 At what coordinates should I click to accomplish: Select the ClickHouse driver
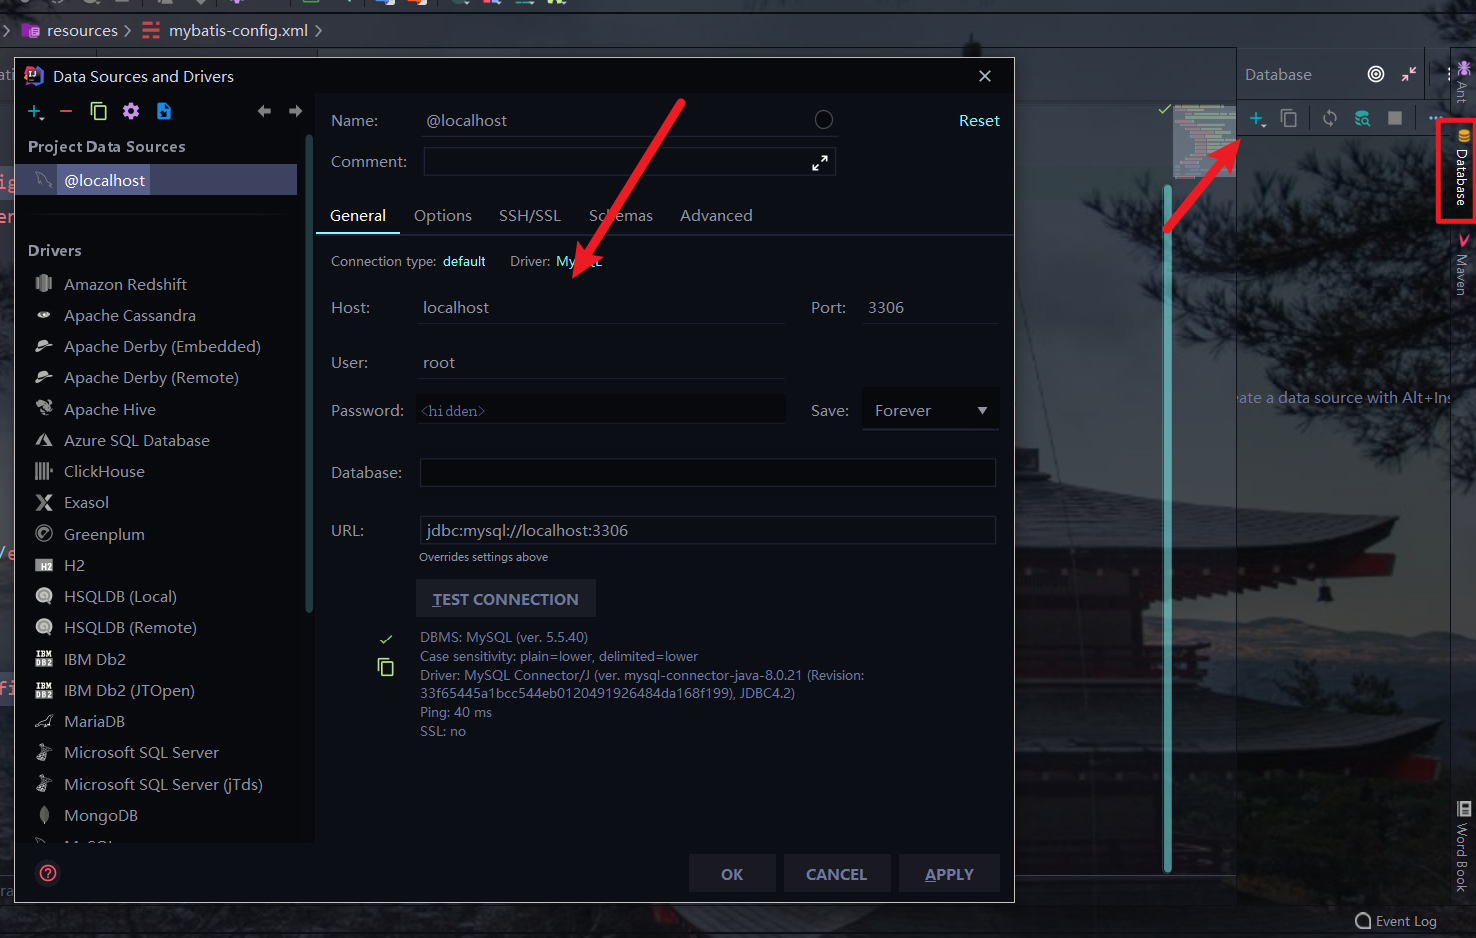[104, 471]
